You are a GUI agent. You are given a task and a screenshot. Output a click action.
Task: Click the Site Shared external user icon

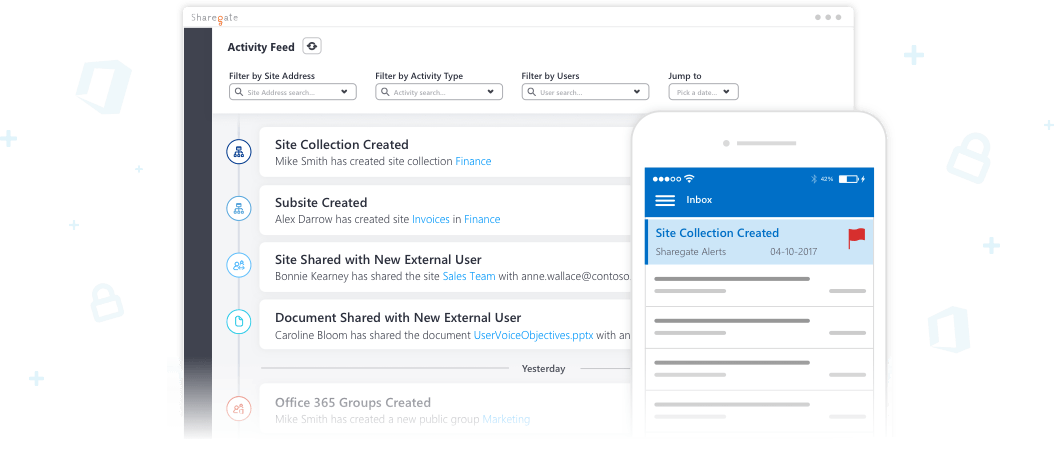click(x=239, y=265)
